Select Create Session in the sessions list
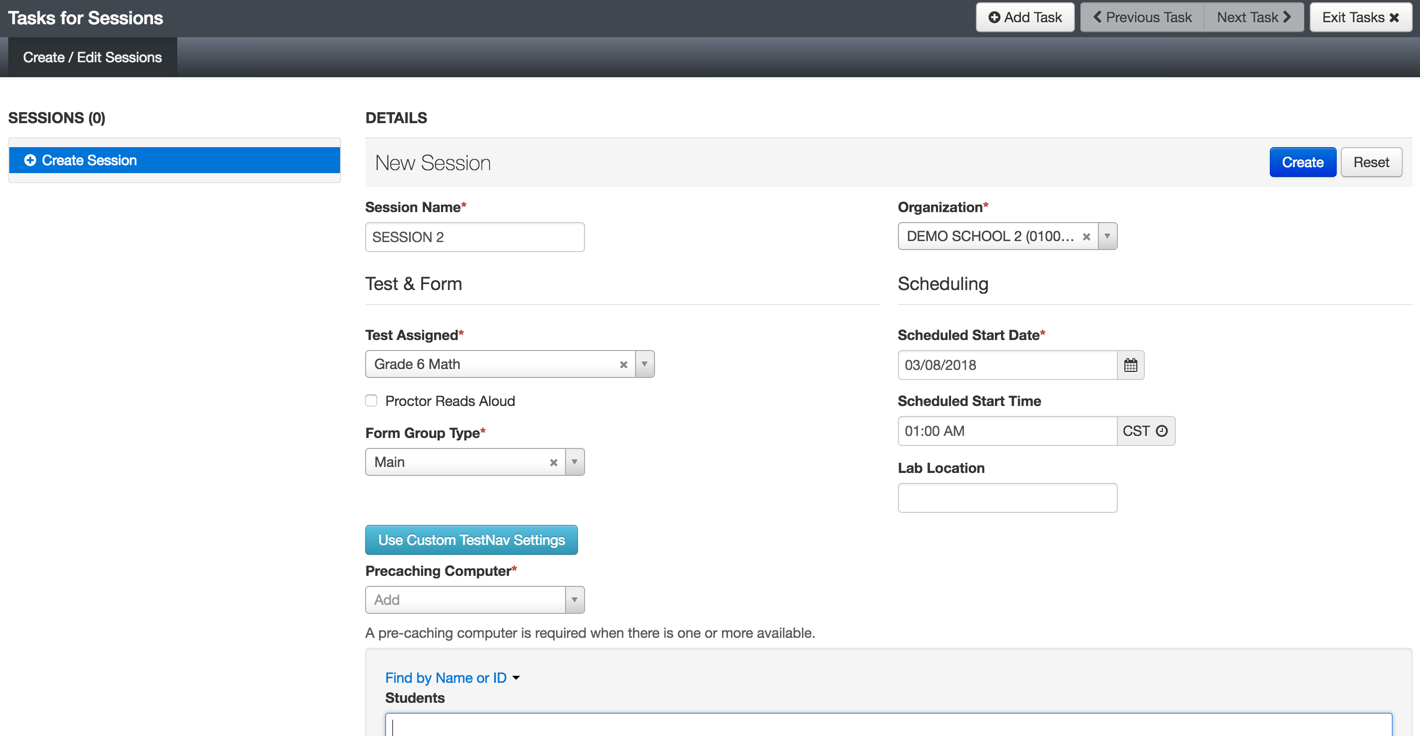Screen dimensions: 1420x736 click(174, 160)
